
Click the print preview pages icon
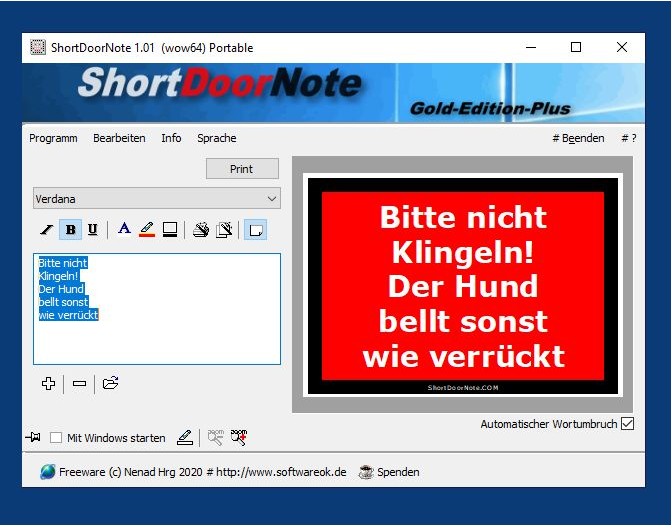224,230
